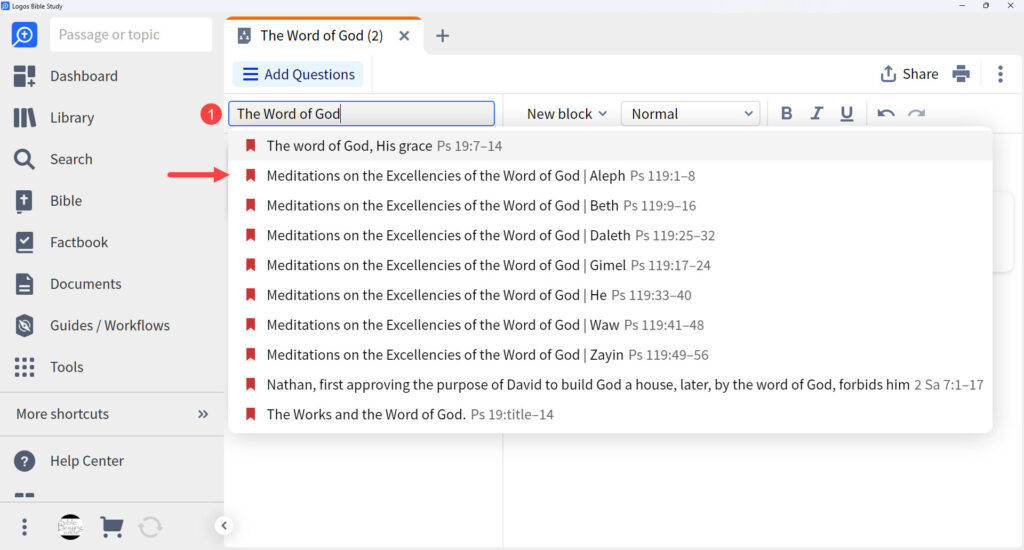Viewport: 1024px width, 550px height.
Task: Select the He Ps 119:33–40 suggestion
Action: (x=610, y=295)
